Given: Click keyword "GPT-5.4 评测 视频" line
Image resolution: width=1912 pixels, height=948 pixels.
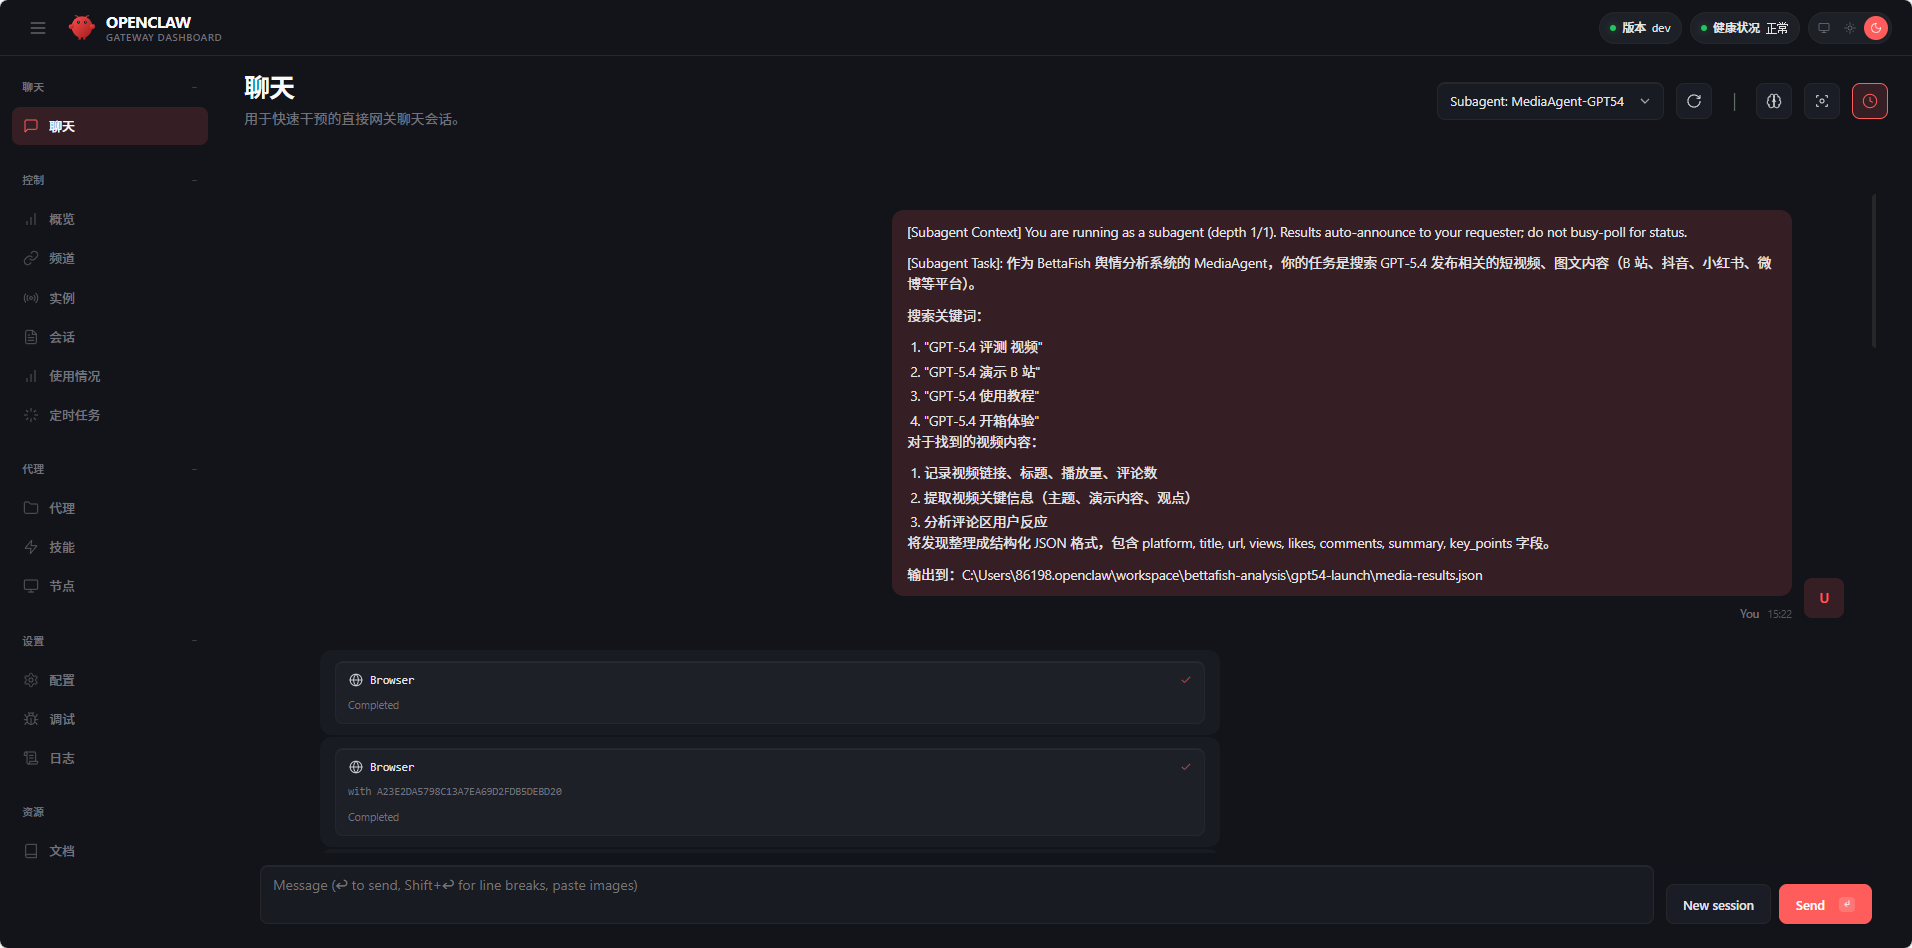Looking at the screenshot, I should 983,347.
